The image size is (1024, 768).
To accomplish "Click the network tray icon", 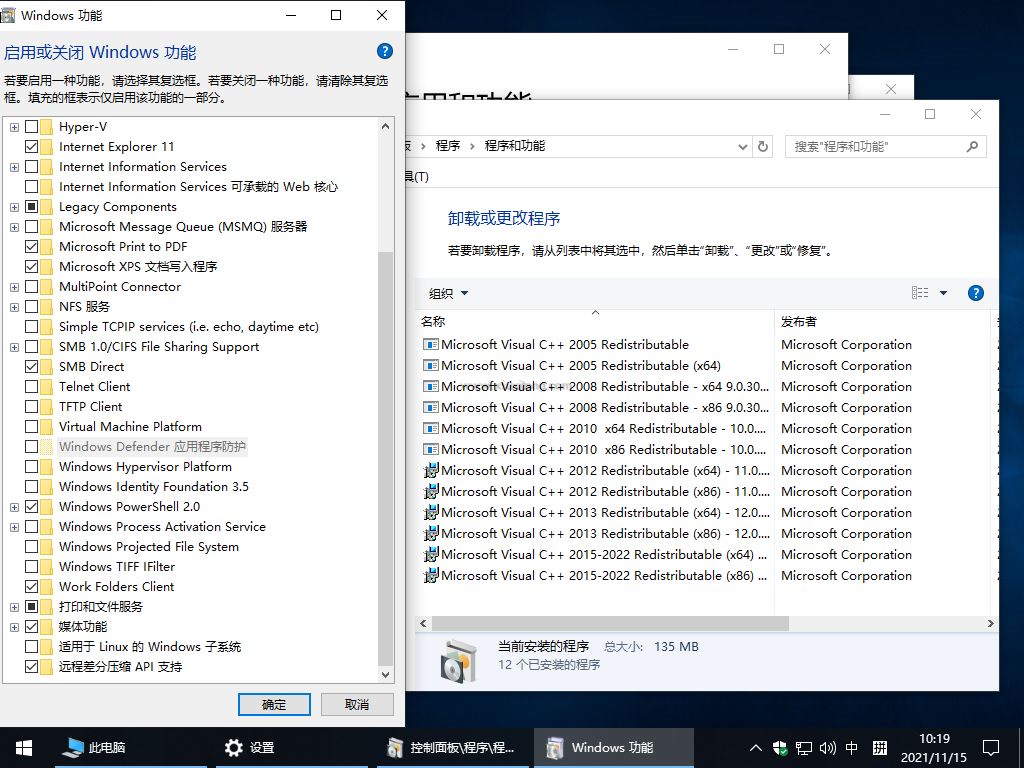I will [804, 748].
